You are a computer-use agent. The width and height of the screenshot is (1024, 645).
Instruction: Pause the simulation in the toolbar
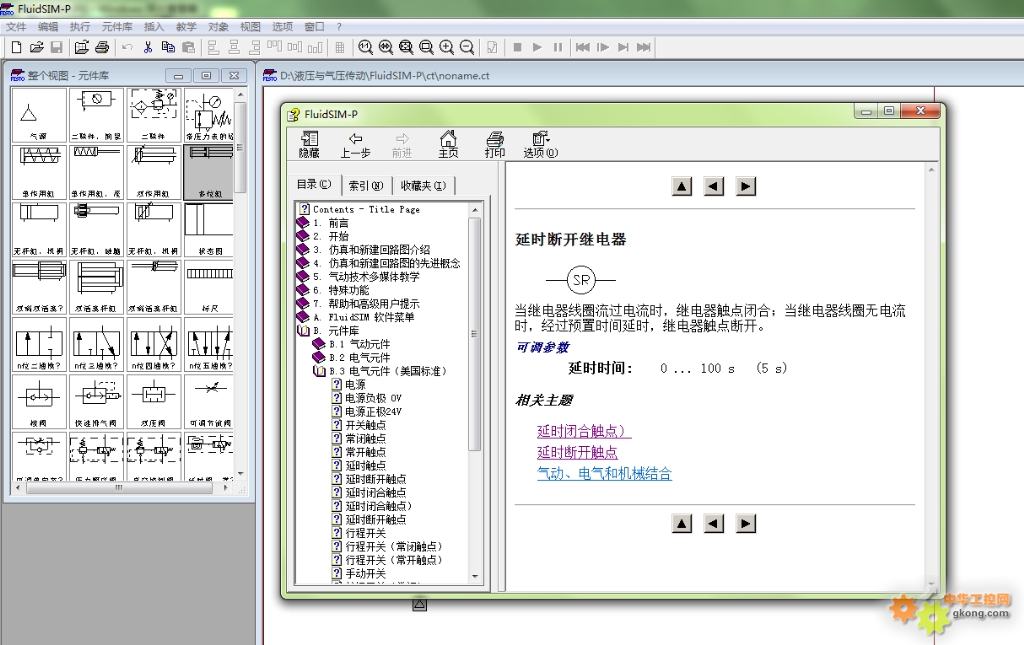pyautogui.click(x=558, y=47)
